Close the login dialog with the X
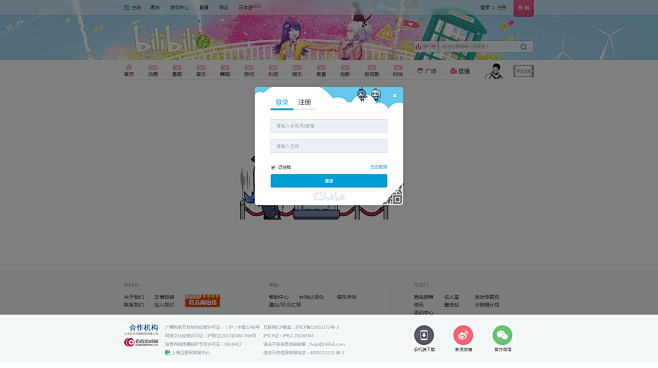The width and height of the screenshot is (658, 368). [394, 95]
